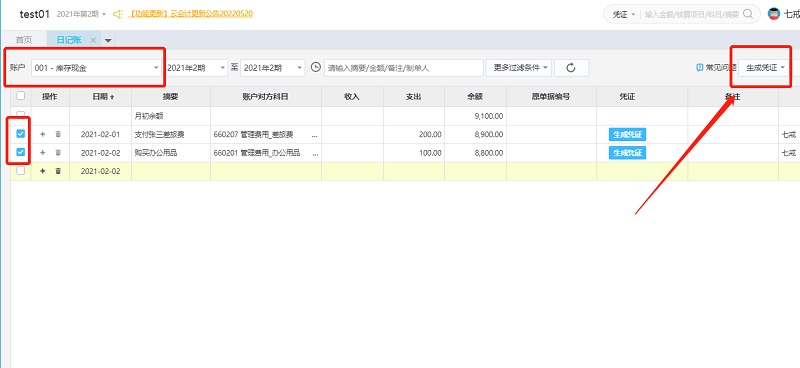Click the 9,100.00 balance cell
The image size is (800, 368).
tap(475, 116)
